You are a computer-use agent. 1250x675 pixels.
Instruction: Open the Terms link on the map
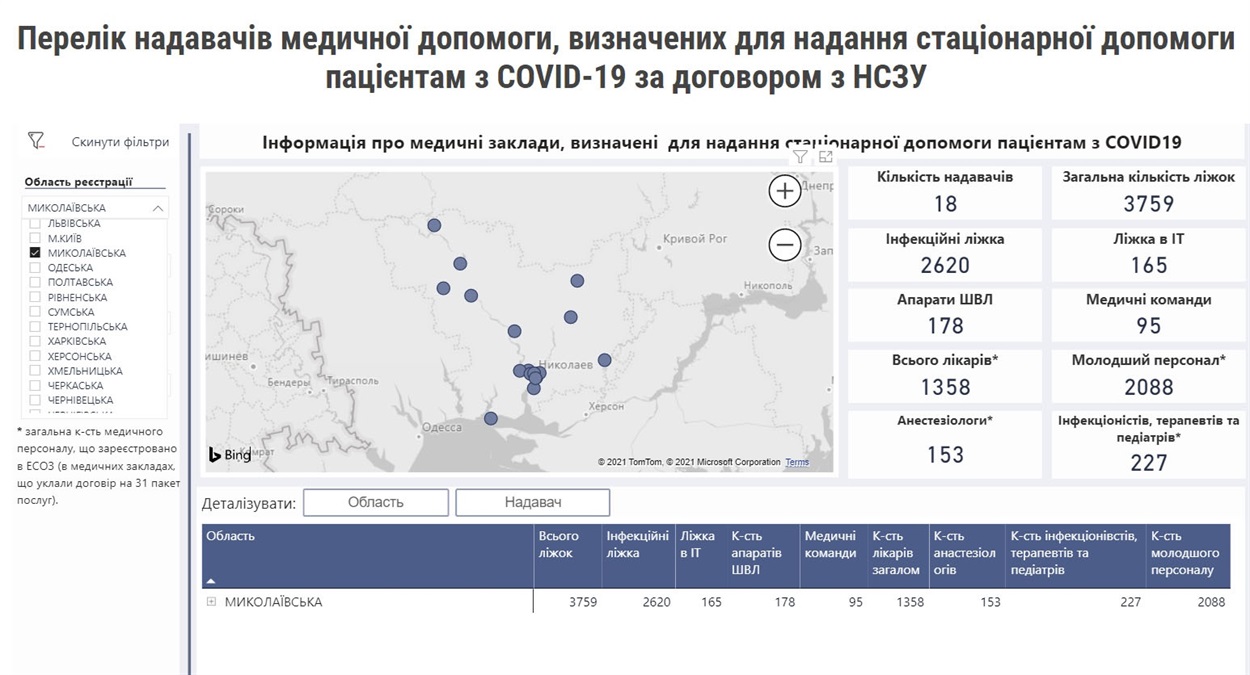point(797,462)
